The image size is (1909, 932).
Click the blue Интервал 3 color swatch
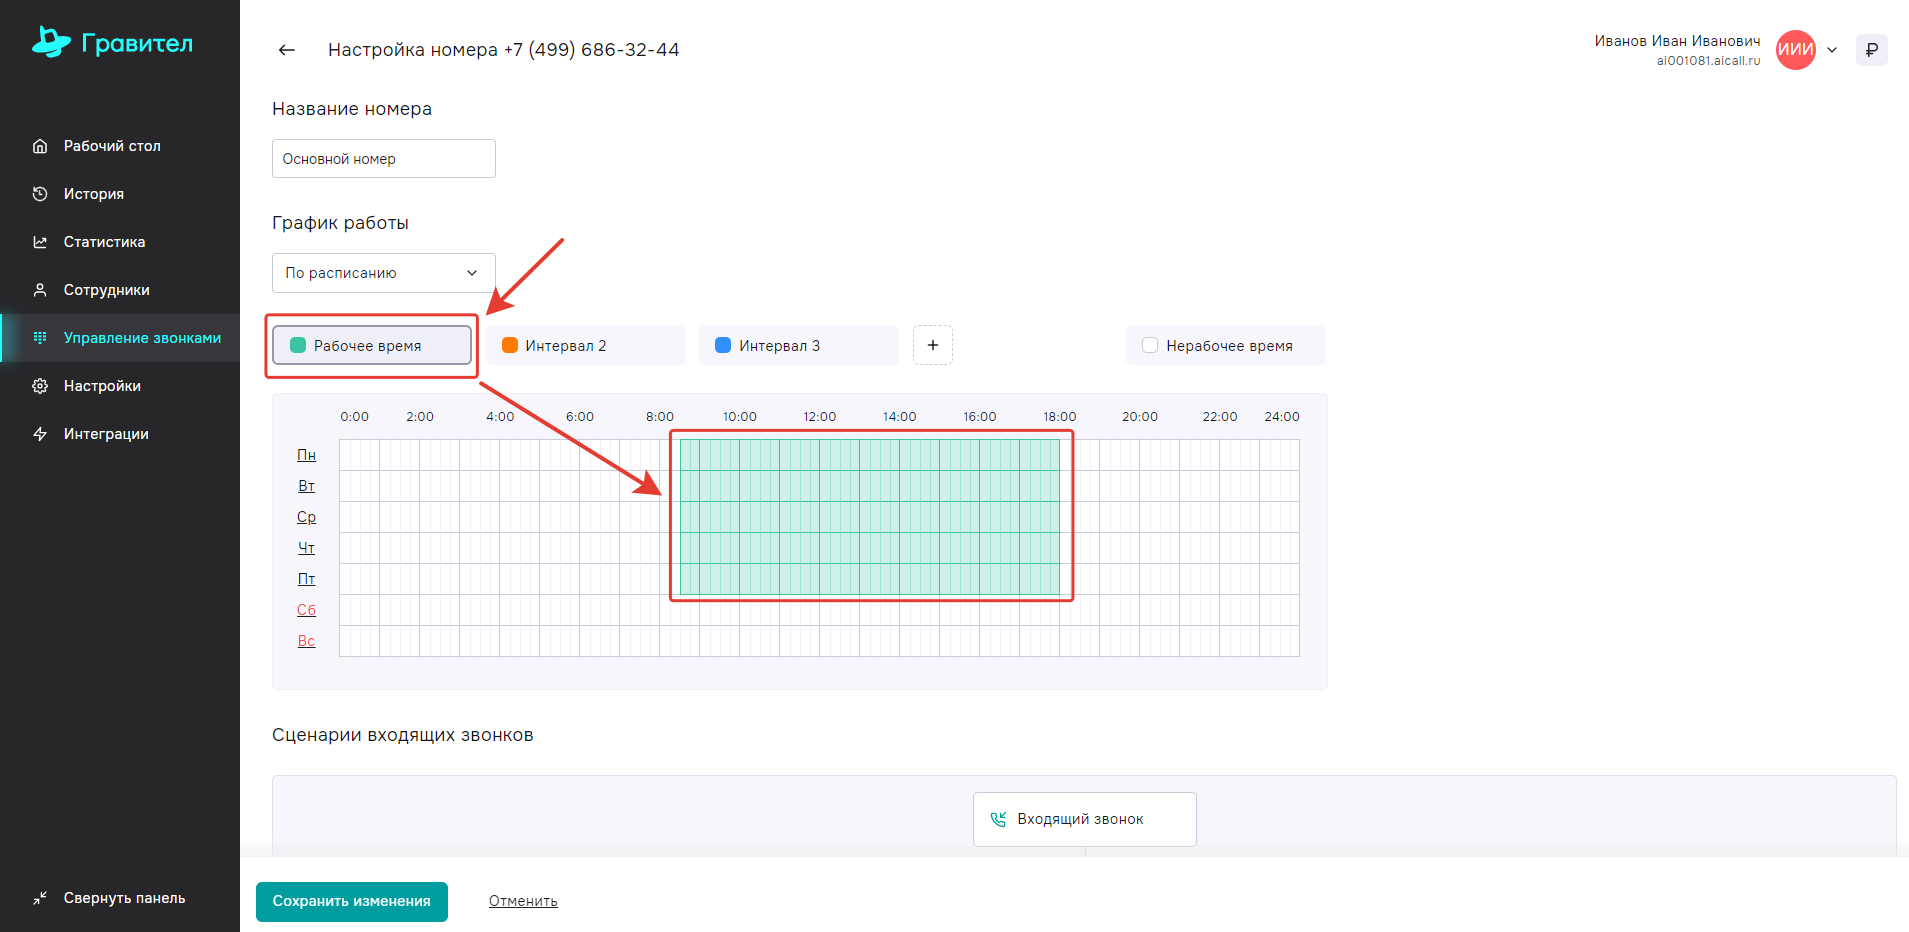[x=723, y=345]
